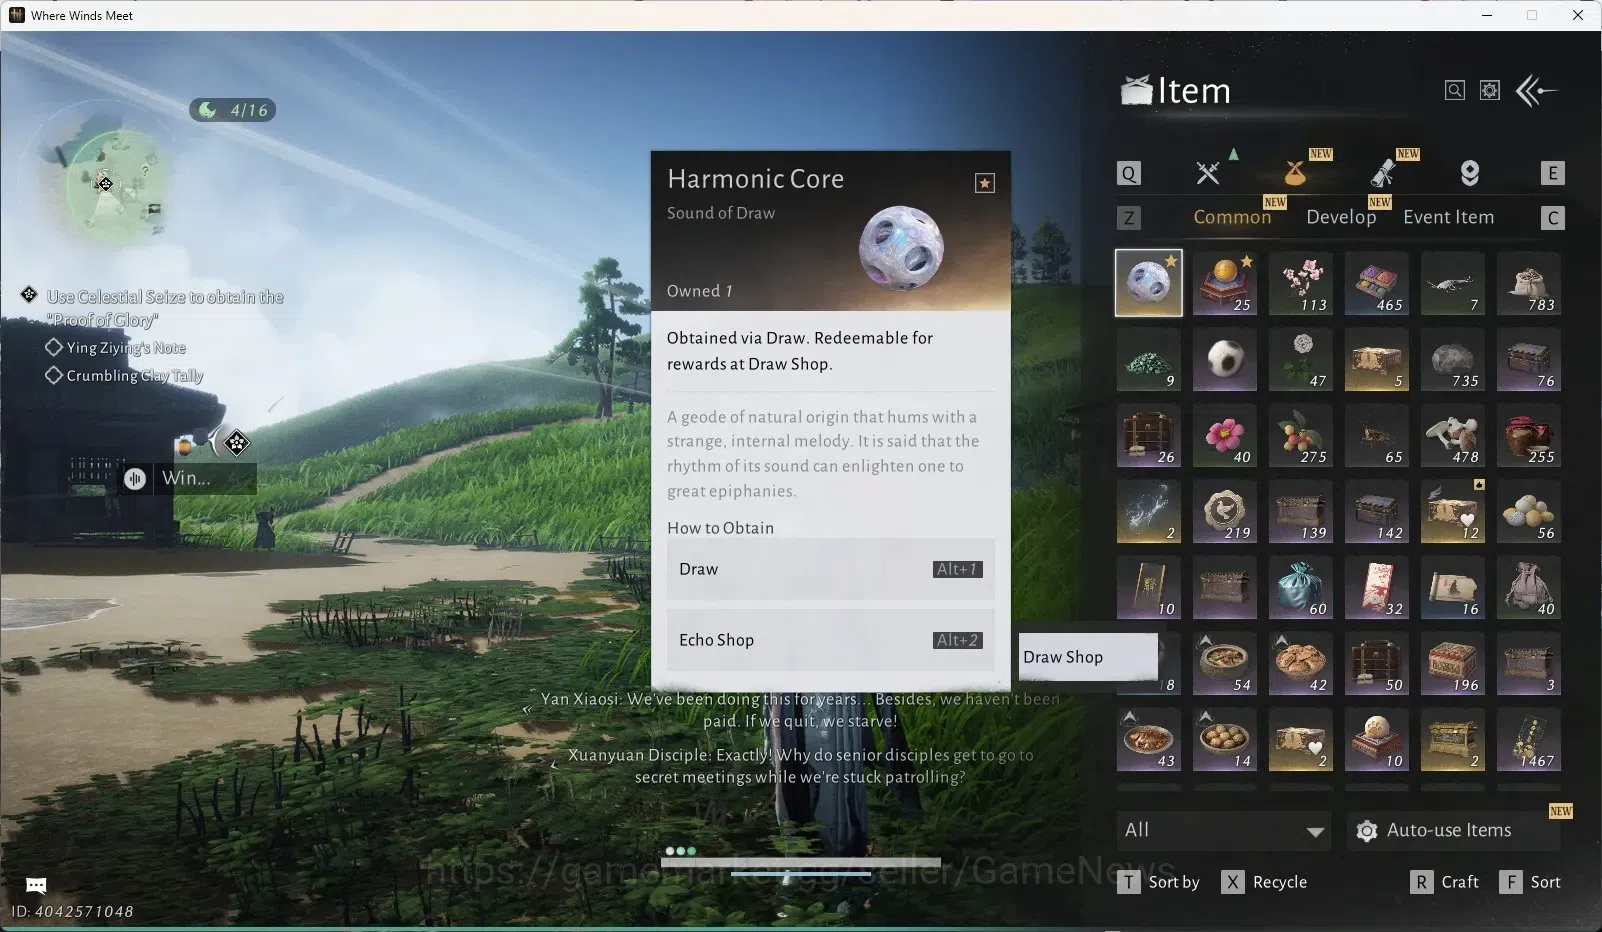Choose the Echo Shop option
This screenshot has height=932, width=1602.
831,640
